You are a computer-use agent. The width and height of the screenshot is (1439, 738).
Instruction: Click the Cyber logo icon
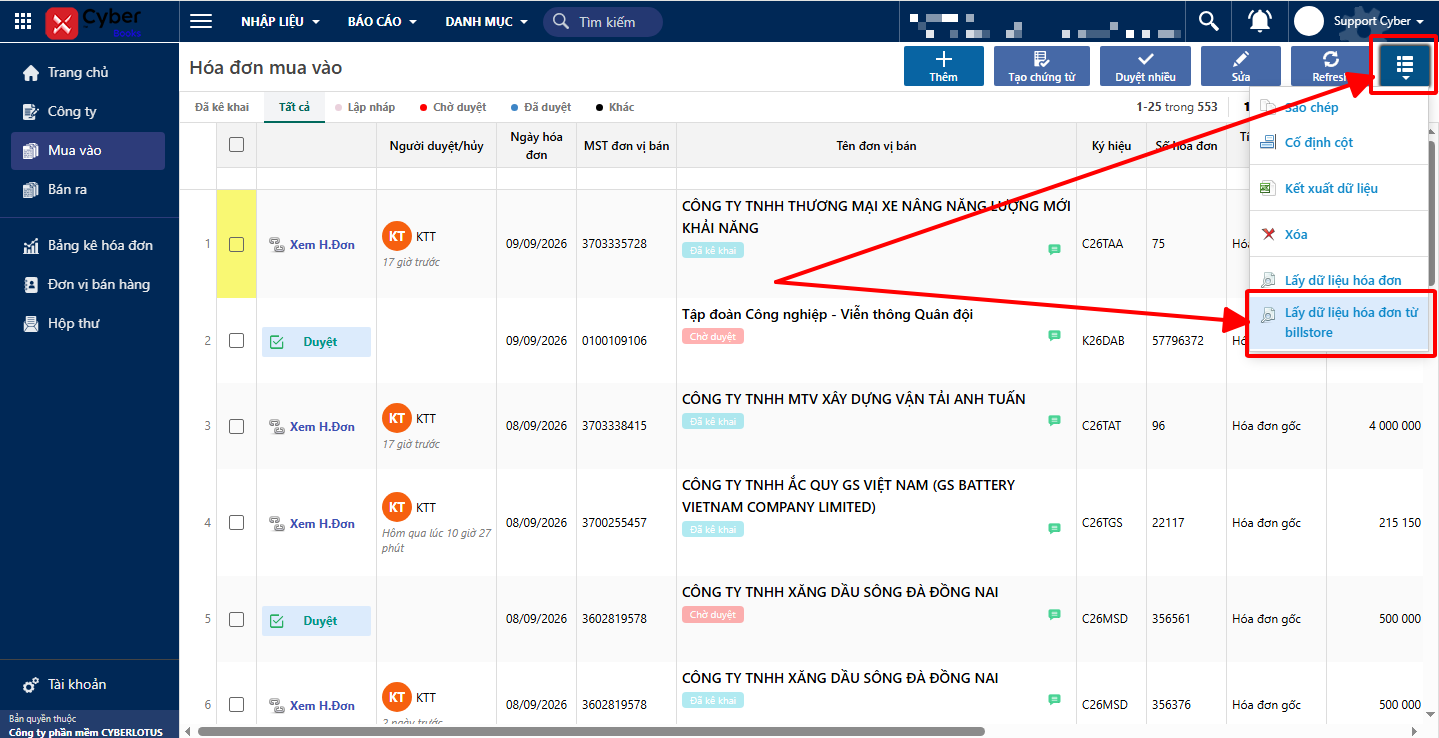click(62, 21)
